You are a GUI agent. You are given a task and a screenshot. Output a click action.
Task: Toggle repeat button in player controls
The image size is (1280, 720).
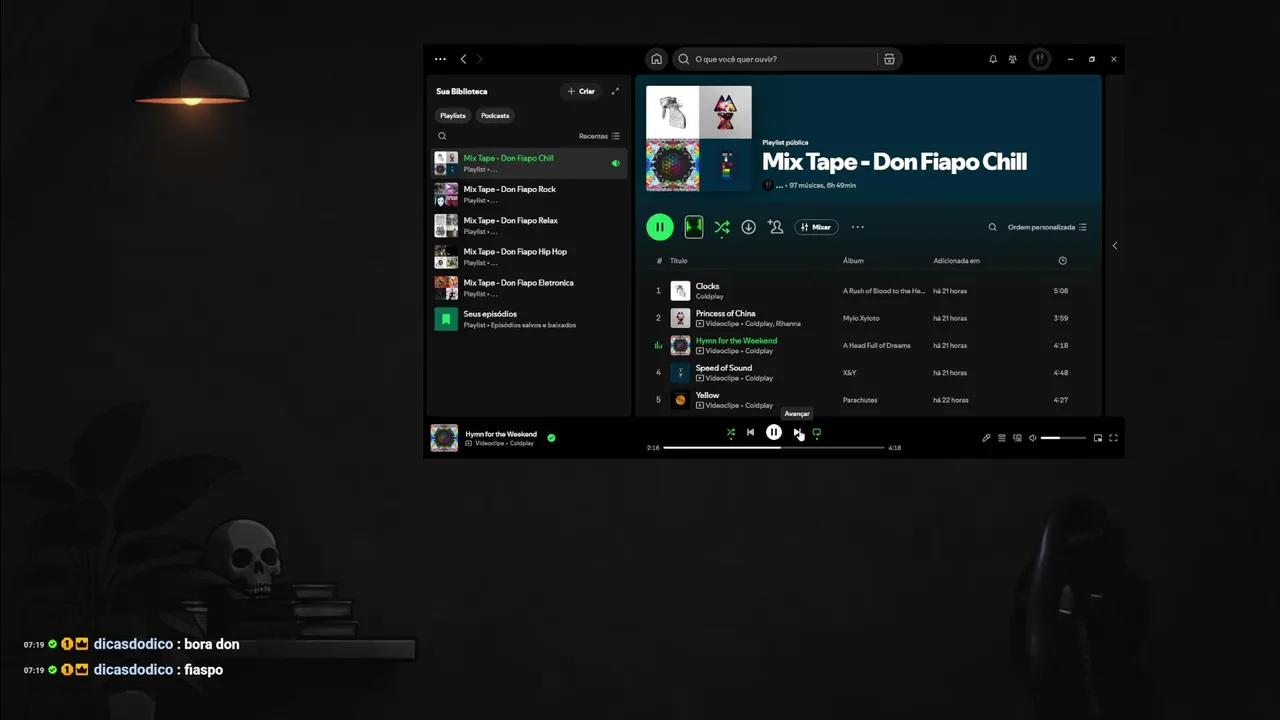click(x=817, y=433)
